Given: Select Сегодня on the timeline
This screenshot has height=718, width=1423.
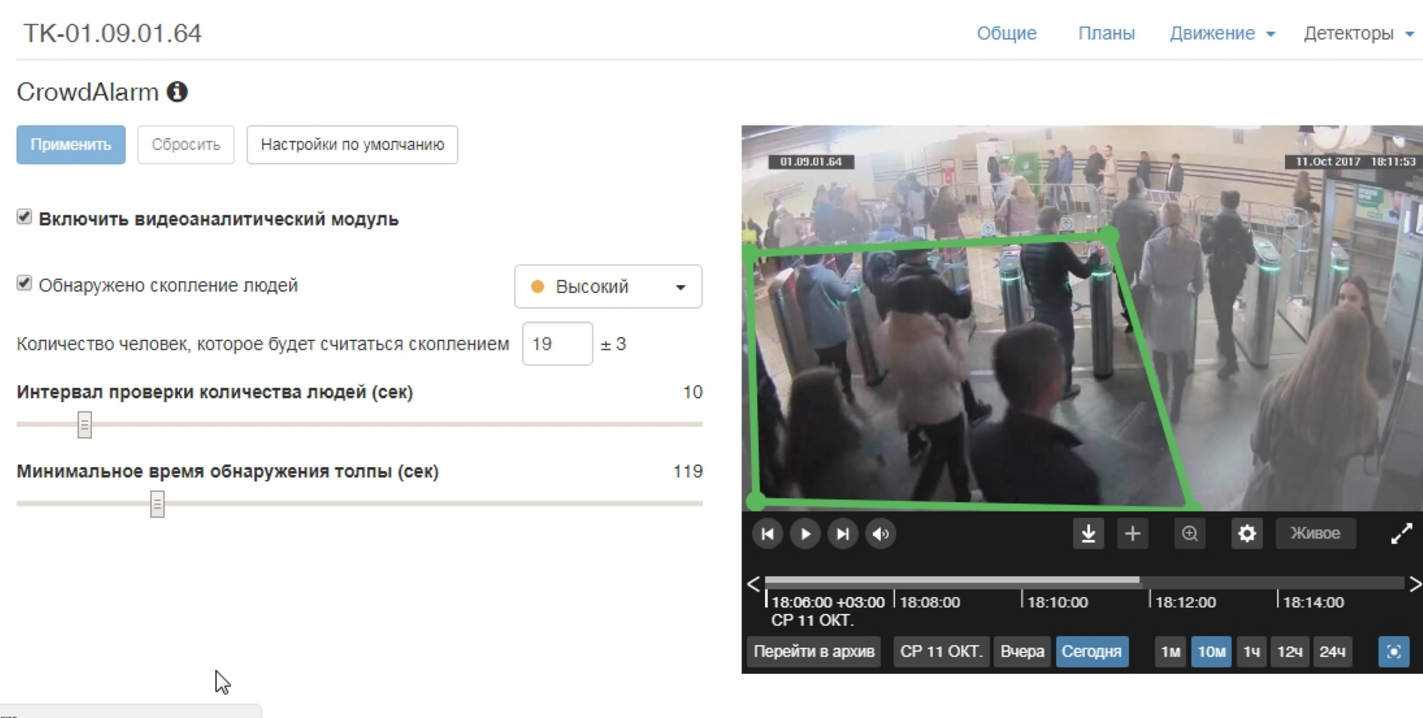Looking at the screenshot, I should click(1091, 652).
